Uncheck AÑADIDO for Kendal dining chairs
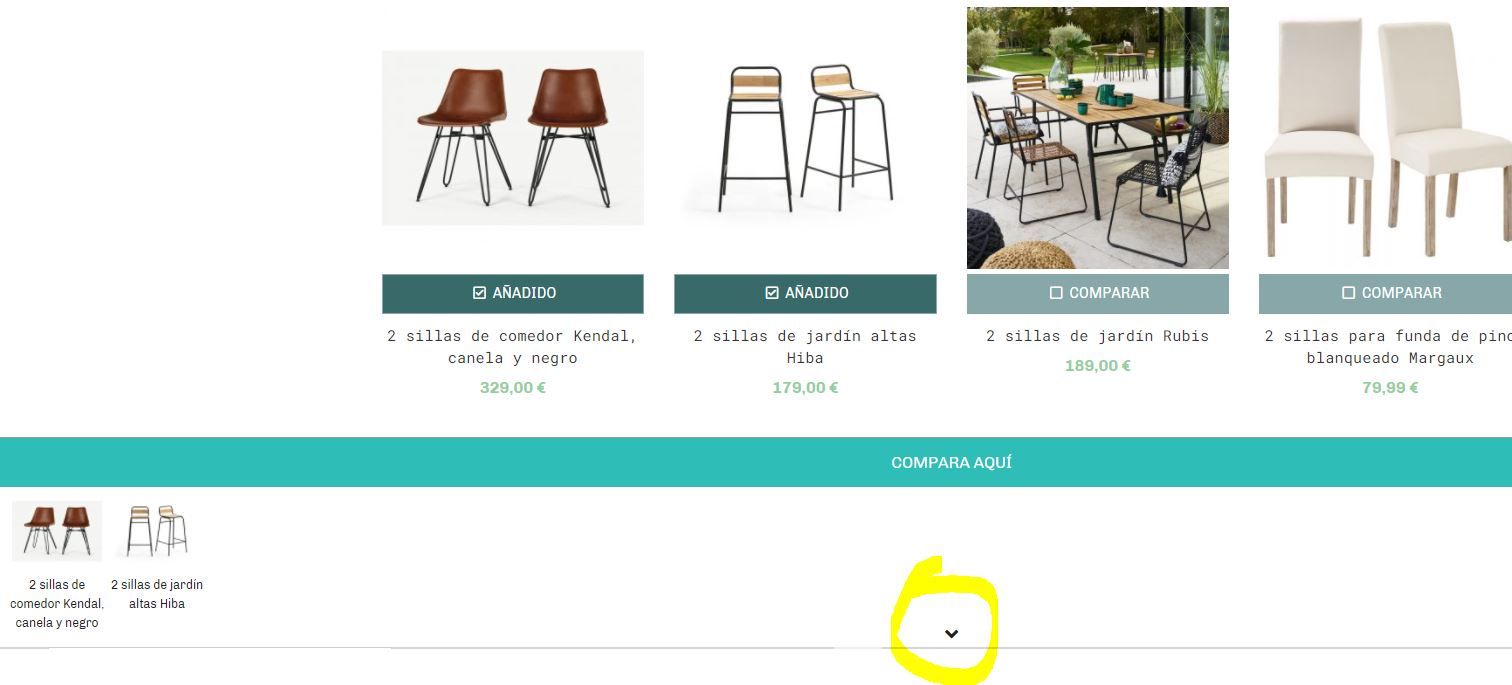Viewport: 1512px width, 685px height. [513, 293]
